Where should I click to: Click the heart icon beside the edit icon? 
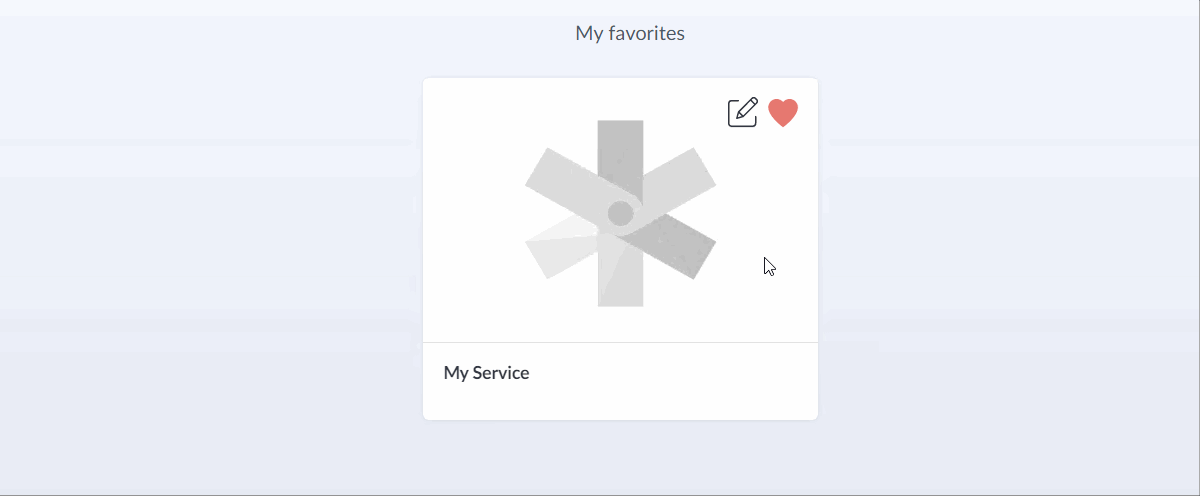pyautogui.click(x=783, y=113)
